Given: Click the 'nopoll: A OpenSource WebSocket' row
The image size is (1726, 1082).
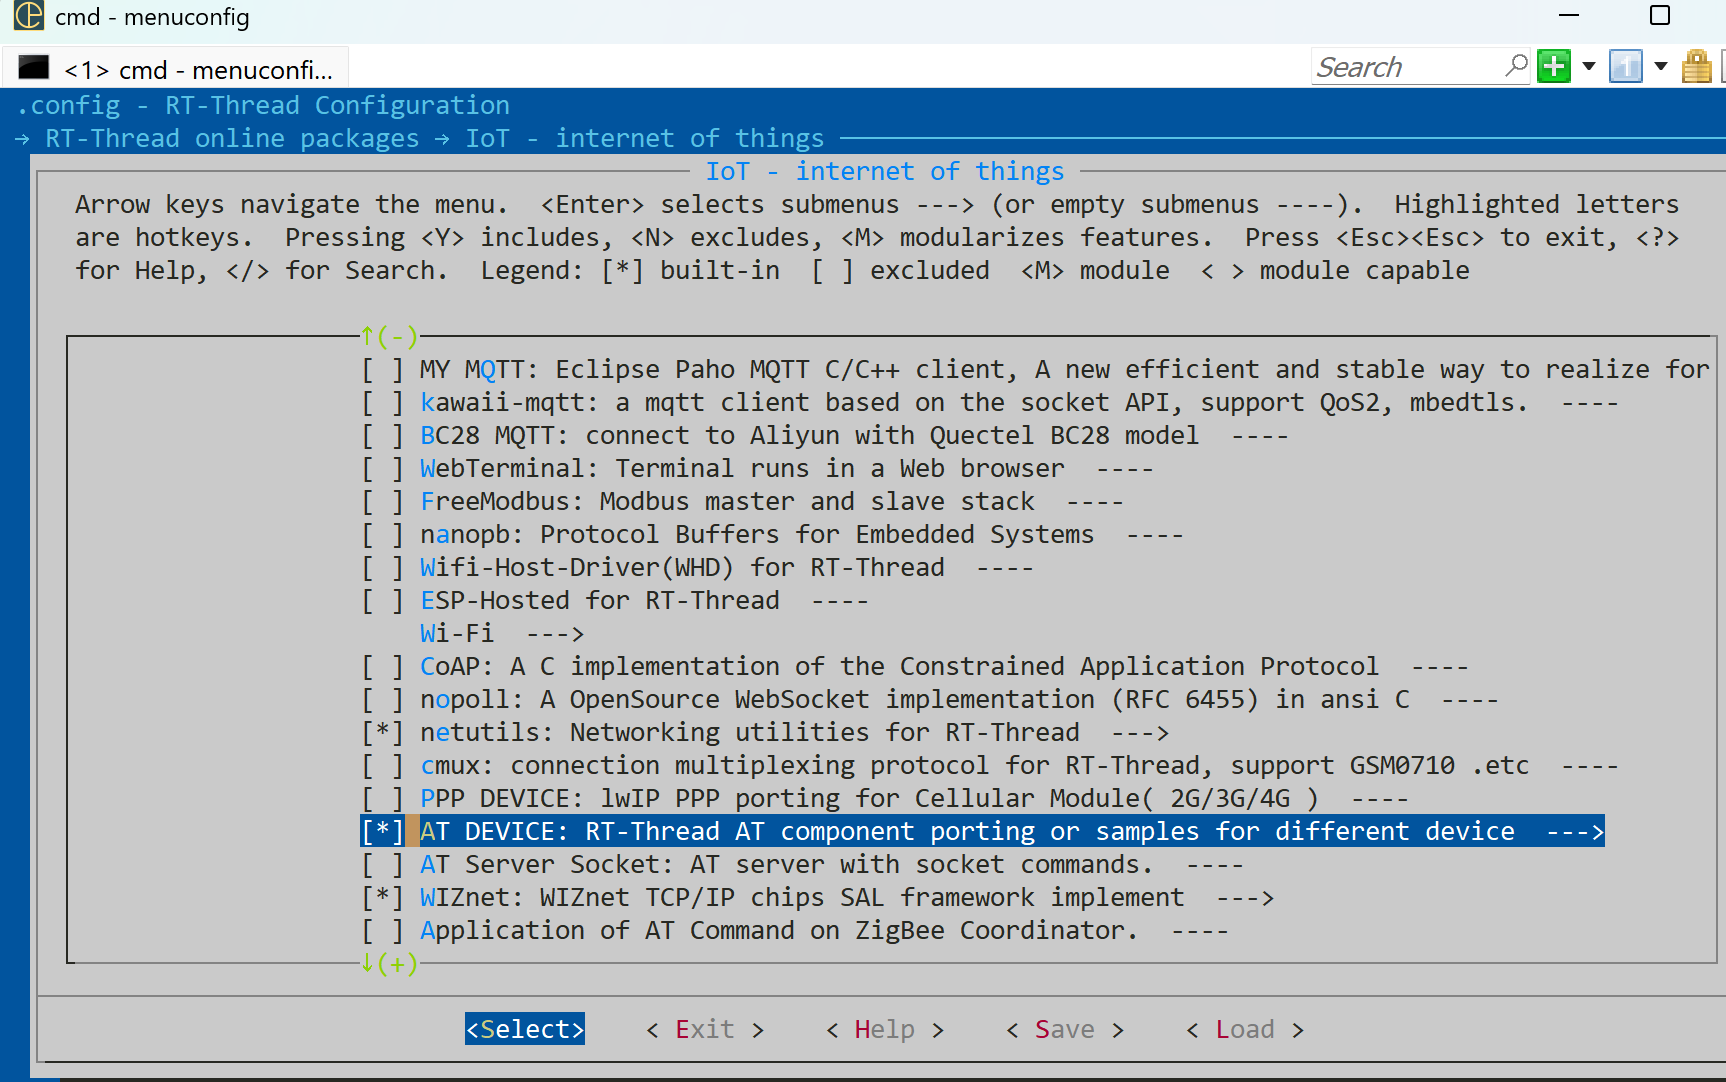Looking at the screenshot, I should (x=930, y=700).
